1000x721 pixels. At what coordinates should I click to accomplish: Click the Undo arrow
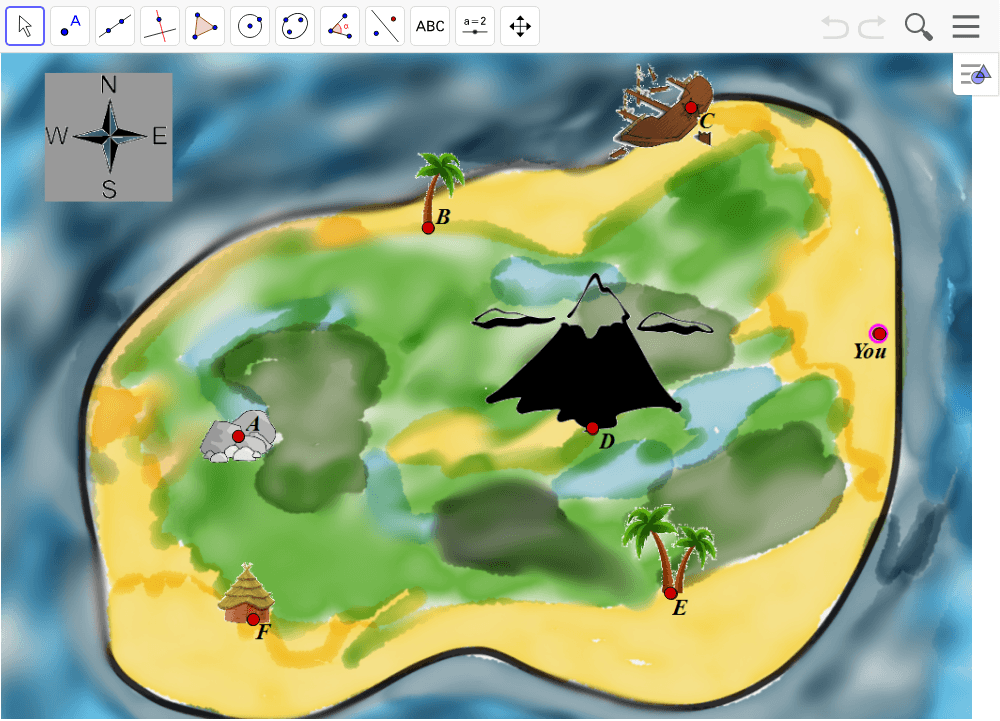pos(835,27)
